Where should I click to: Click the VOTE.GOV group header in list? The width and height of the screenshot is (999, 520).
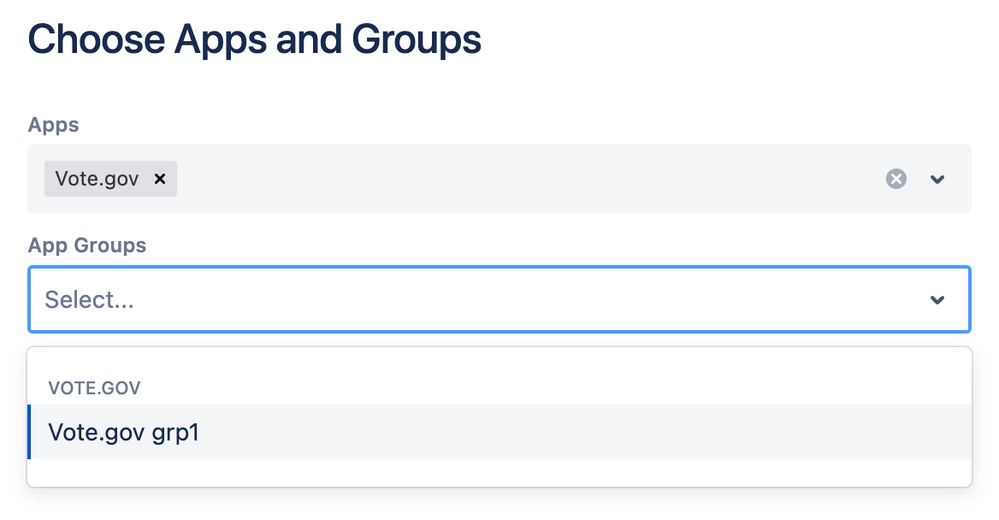(x=94, y=387)
